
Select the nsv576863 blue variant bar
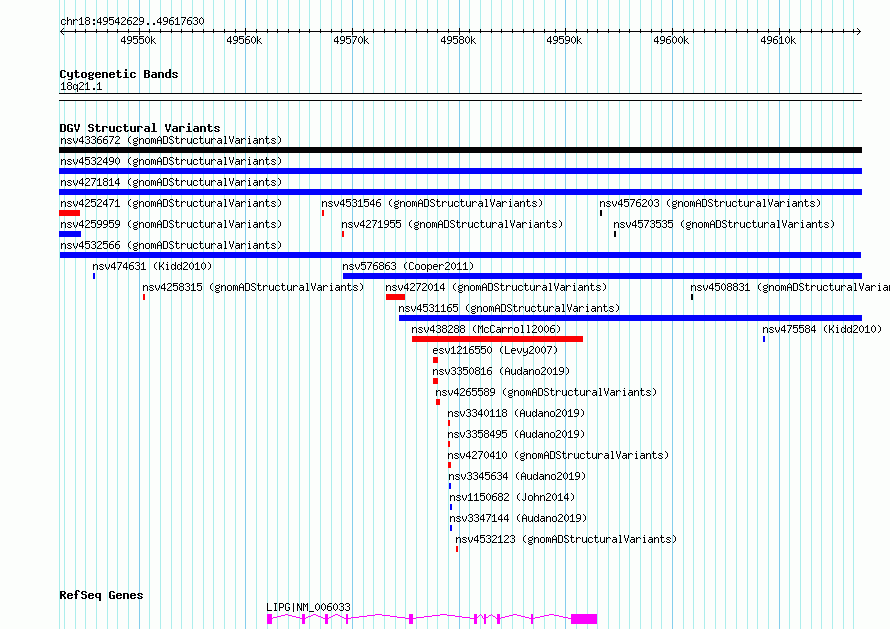click(x=602, y=276)
